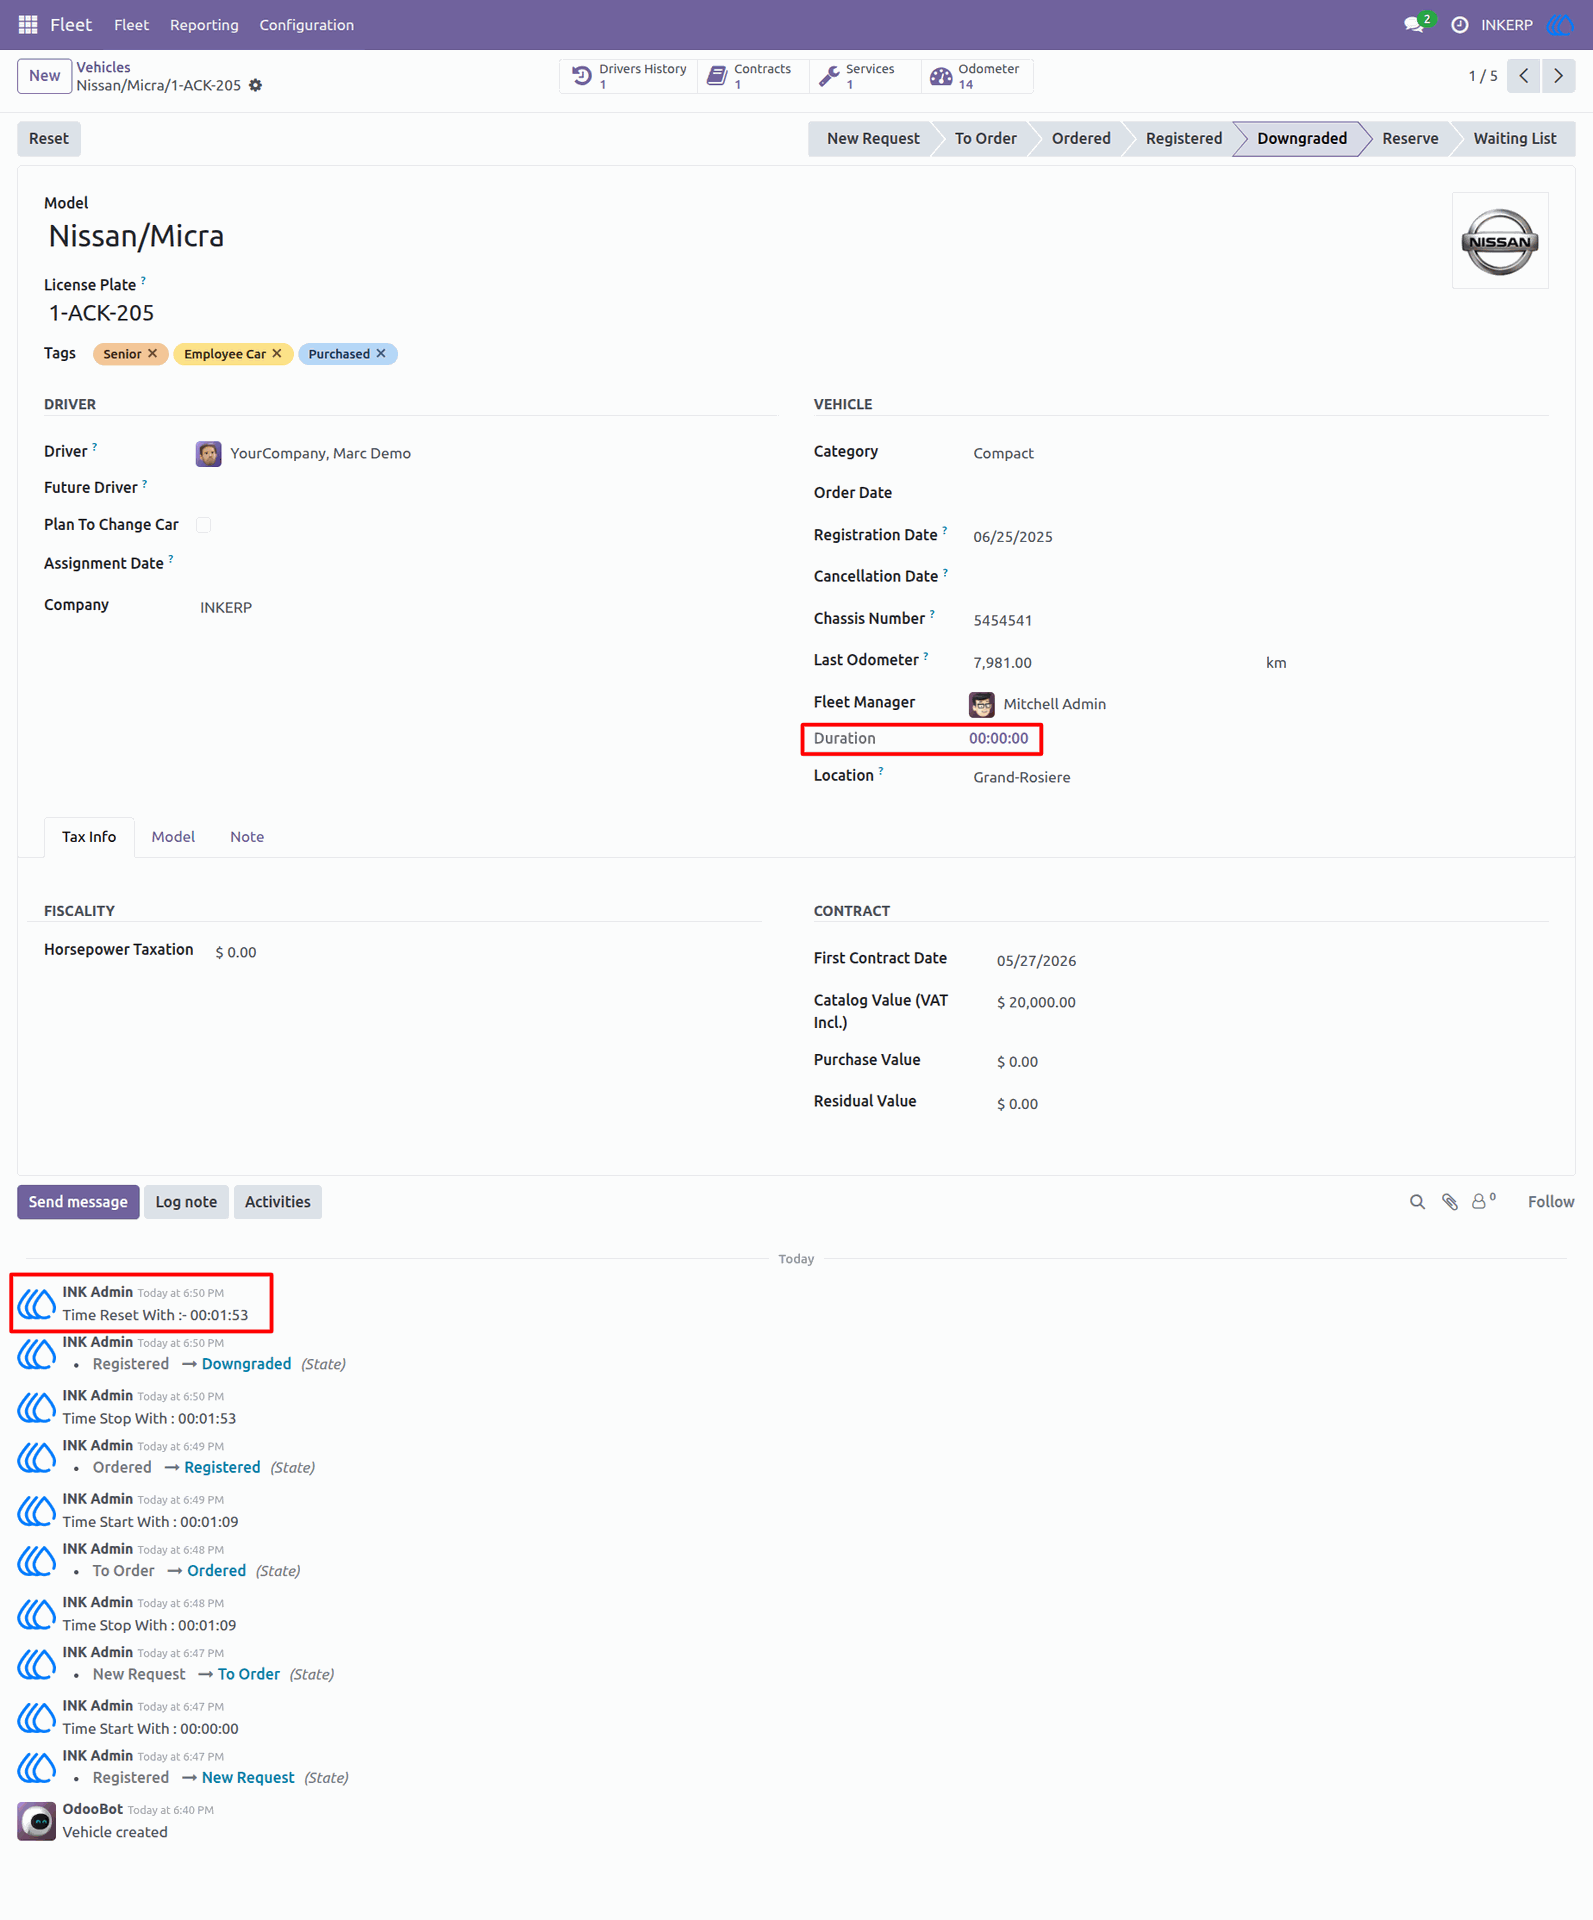Switch to the Note tab
The height and width of the screenshot is (1920, 1593).
pos(247,837)
